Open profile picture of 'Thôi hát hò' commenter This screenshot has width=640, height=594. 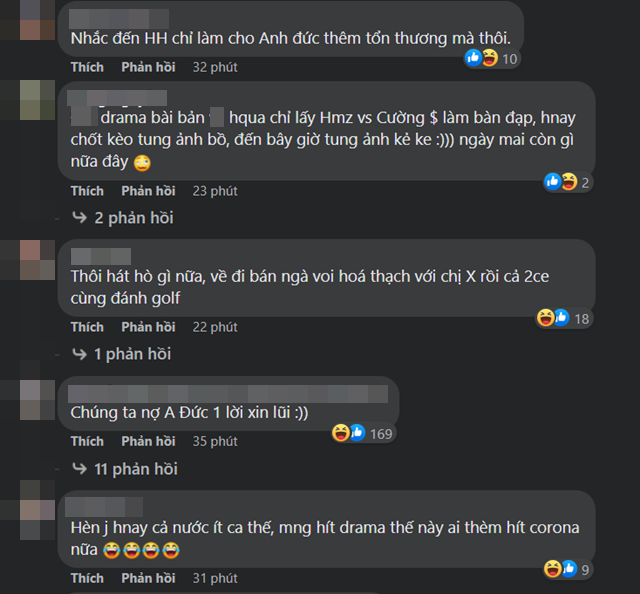coord(37,260)
